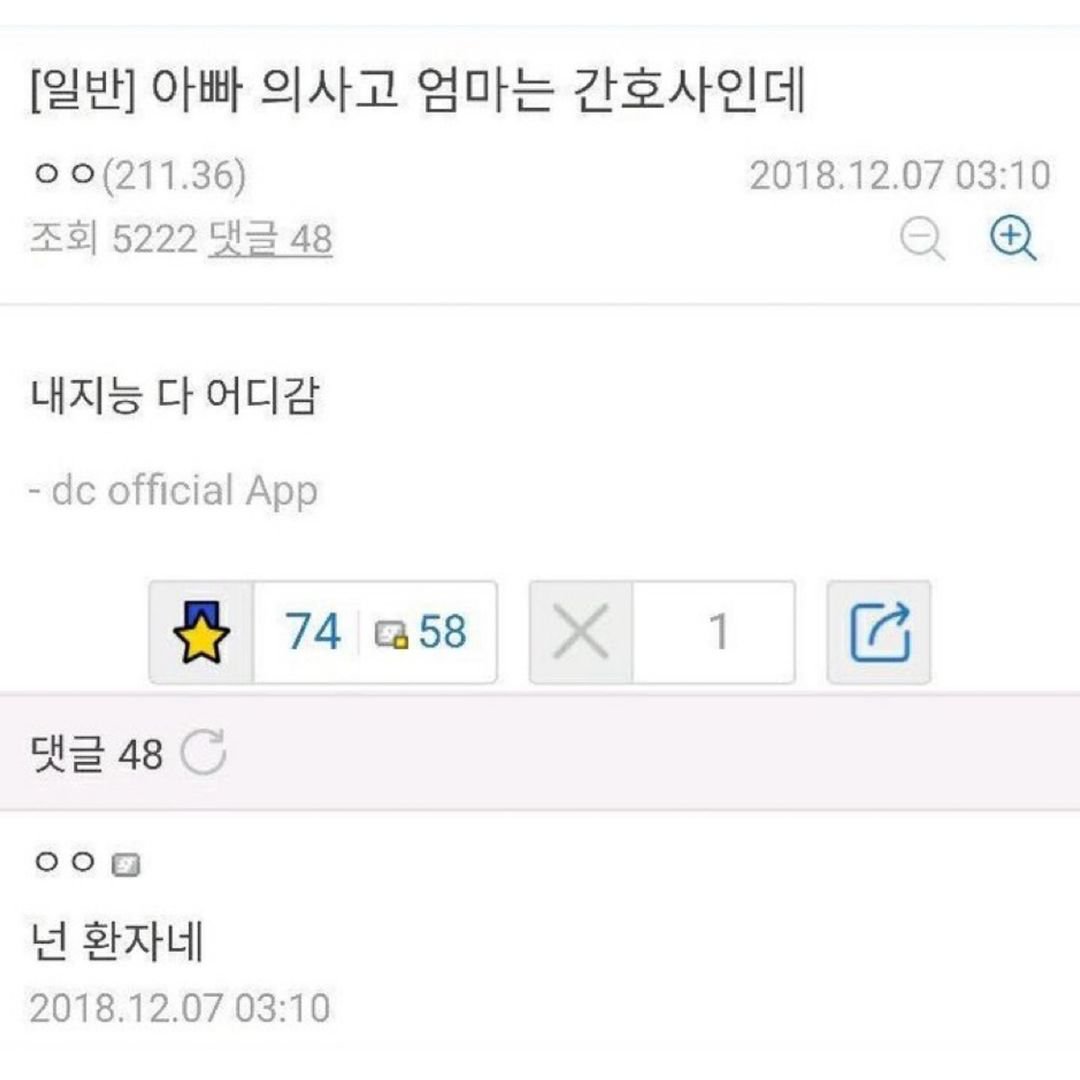The width and height of the screenshot is (1080, 1080).
Task: Downvote the post with the X icon
Action: pyautogui.click(x=581, y=632)
